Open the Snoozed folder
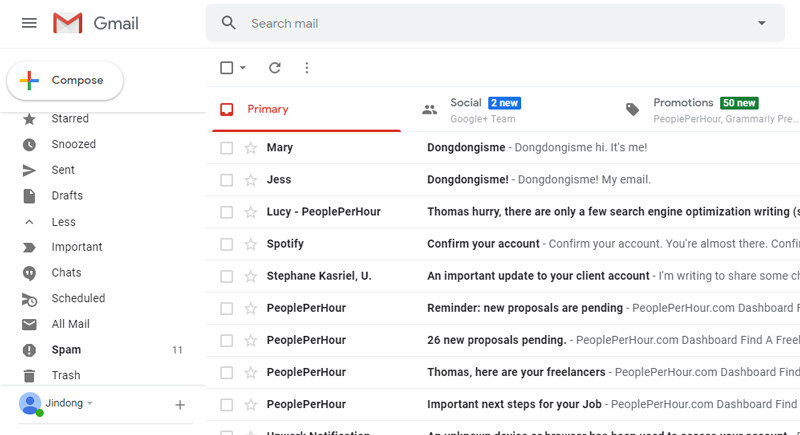Viewport: 800px width, 435px height. coord(74,144)
